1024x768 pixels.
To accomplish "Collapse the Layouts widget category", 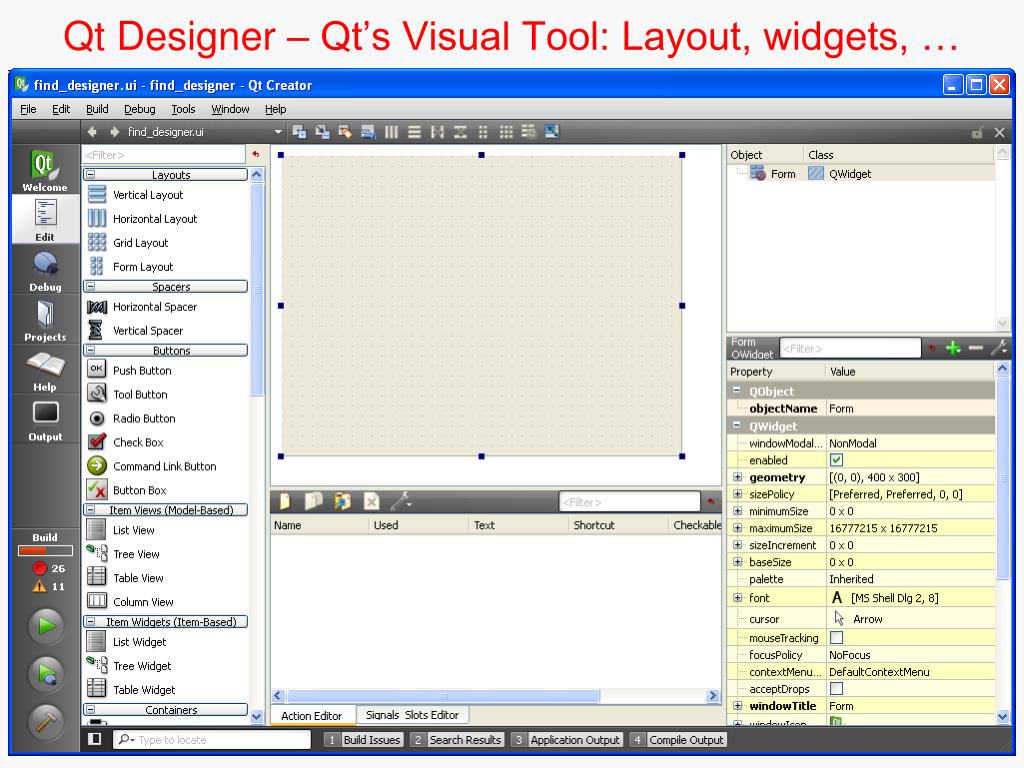I will point(91,175).
